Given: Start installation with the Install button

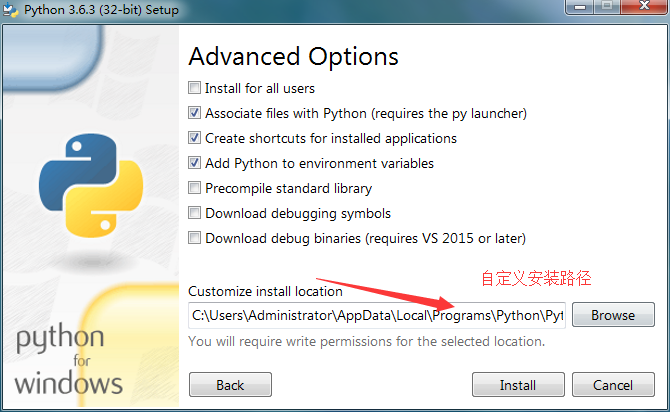Looking at the screenshot, I should click(518, 385).
